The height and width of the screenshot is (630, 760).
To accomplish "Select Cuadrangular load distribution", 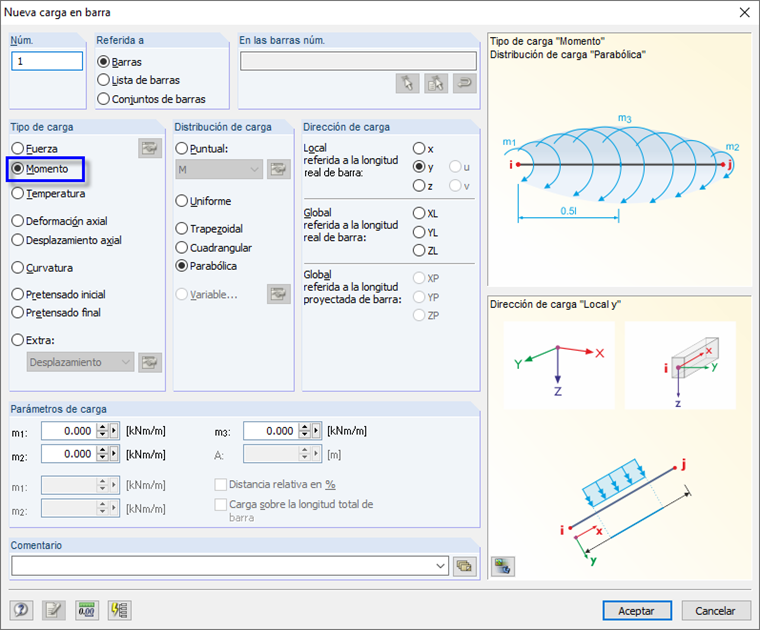I will (x=214, y=248).
